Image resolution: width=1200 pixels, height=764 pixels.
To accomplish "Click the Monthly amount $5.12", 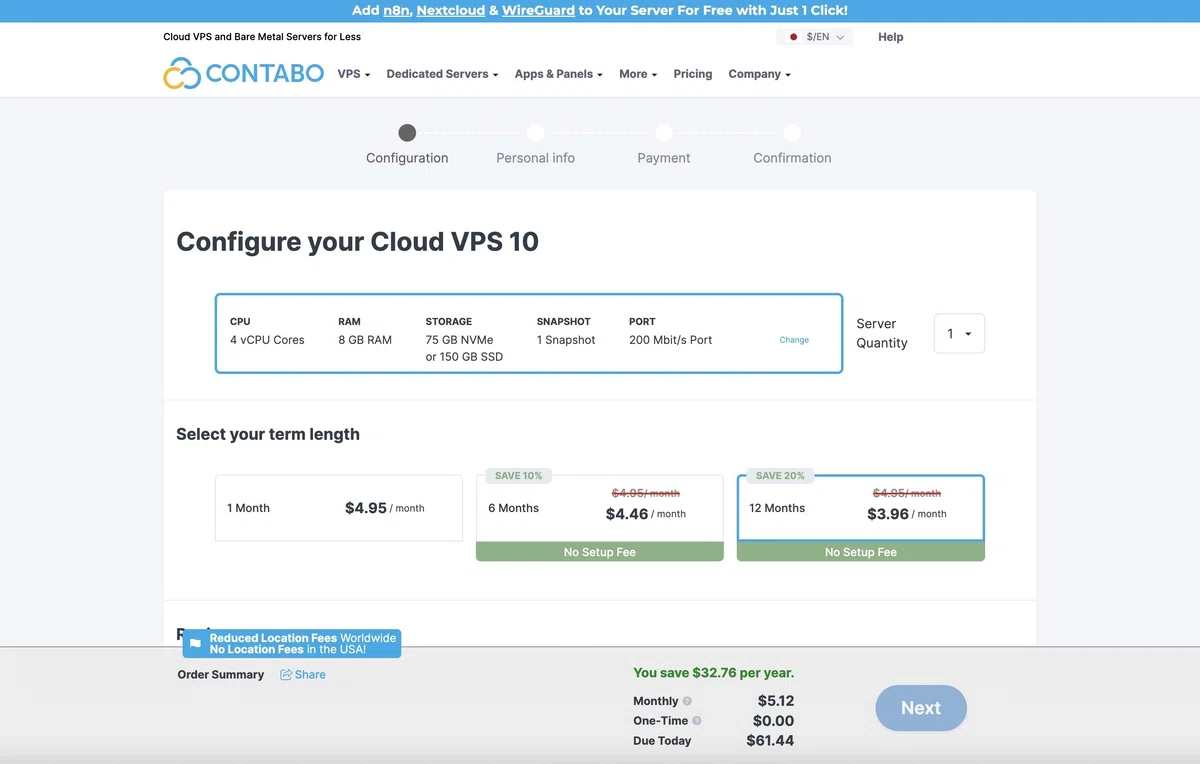I will click(x=776, y=701).
